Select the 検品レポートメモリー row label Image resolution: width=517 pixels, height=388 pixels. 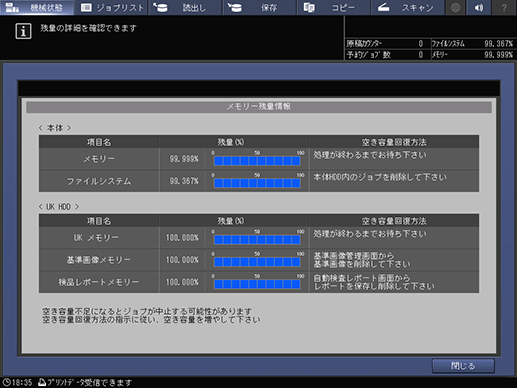point(99,282)
